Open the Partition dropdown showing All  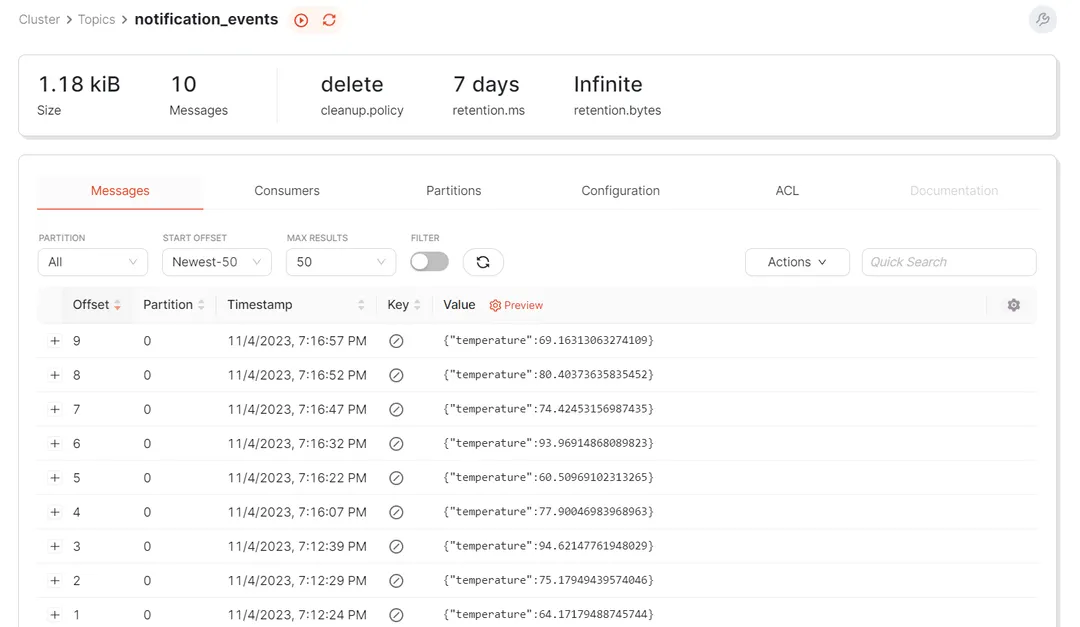pyautogui.click(x=92, y=261)
